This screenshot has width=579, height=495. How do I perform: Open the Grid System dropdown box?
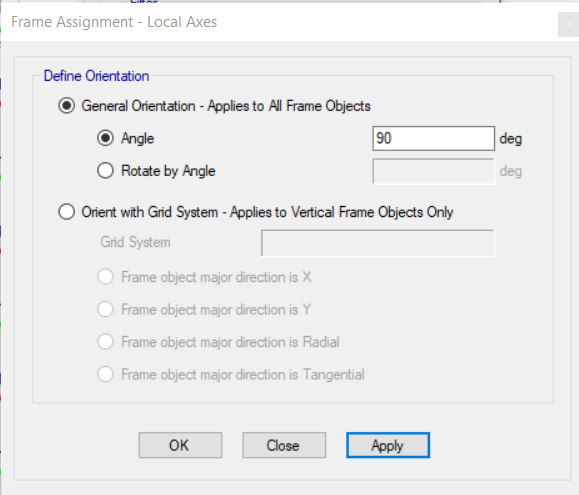point(378,243)
